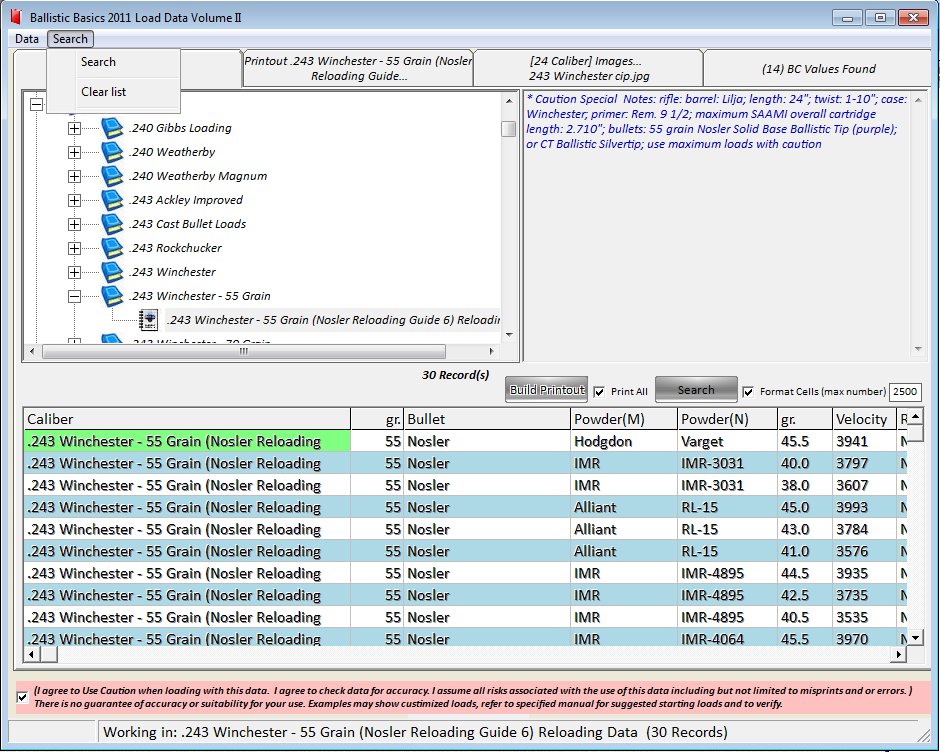
Task: Toggle the Format Cells checkbox
Action: (748, 392)
